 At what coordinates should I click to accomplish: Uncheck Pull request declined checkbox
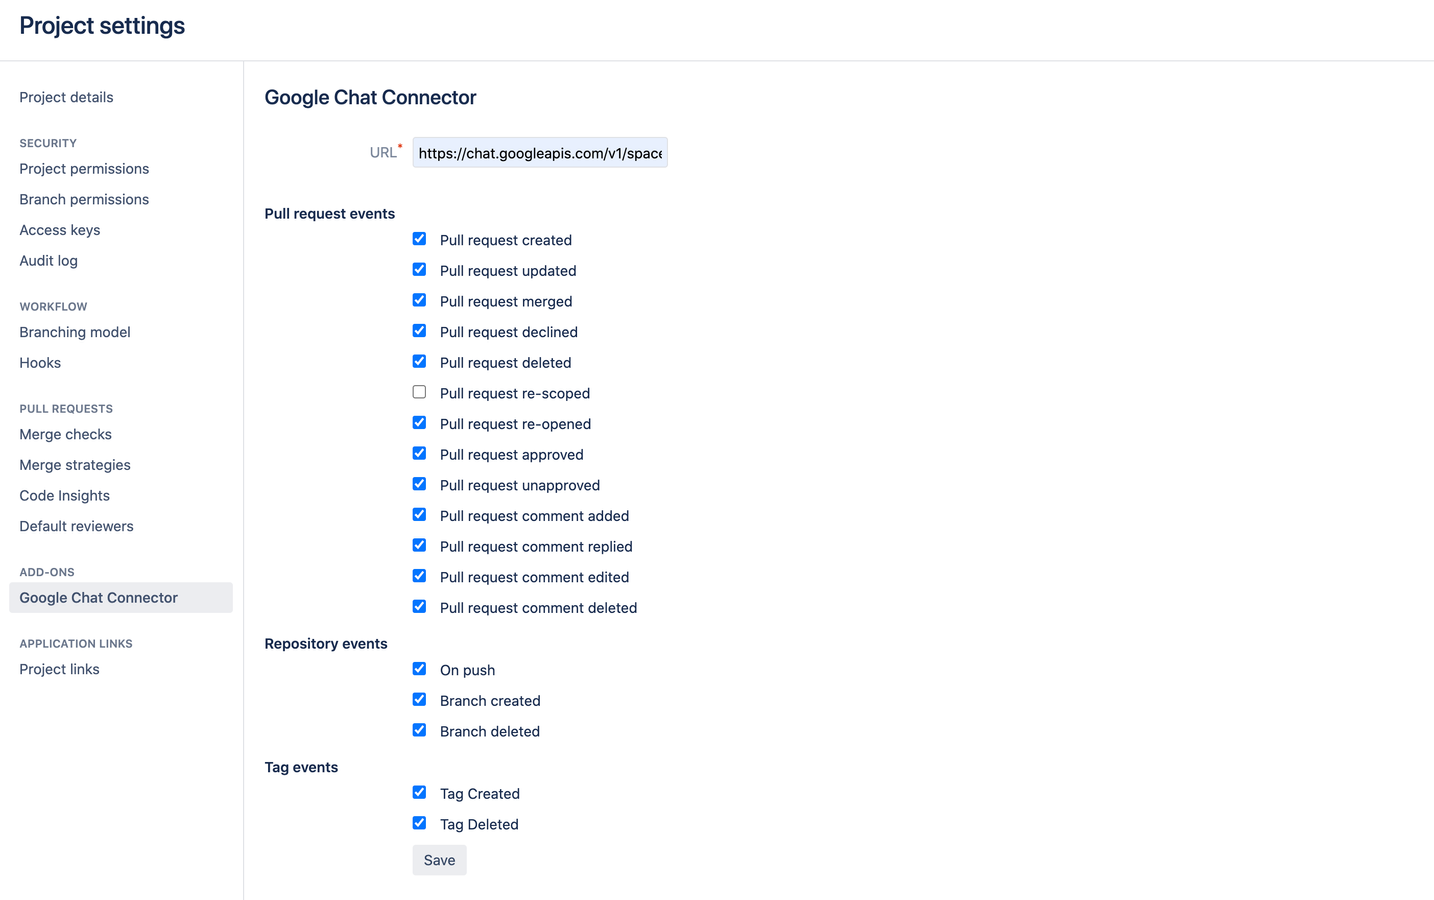pyautogui.click(x=419, y=331)
